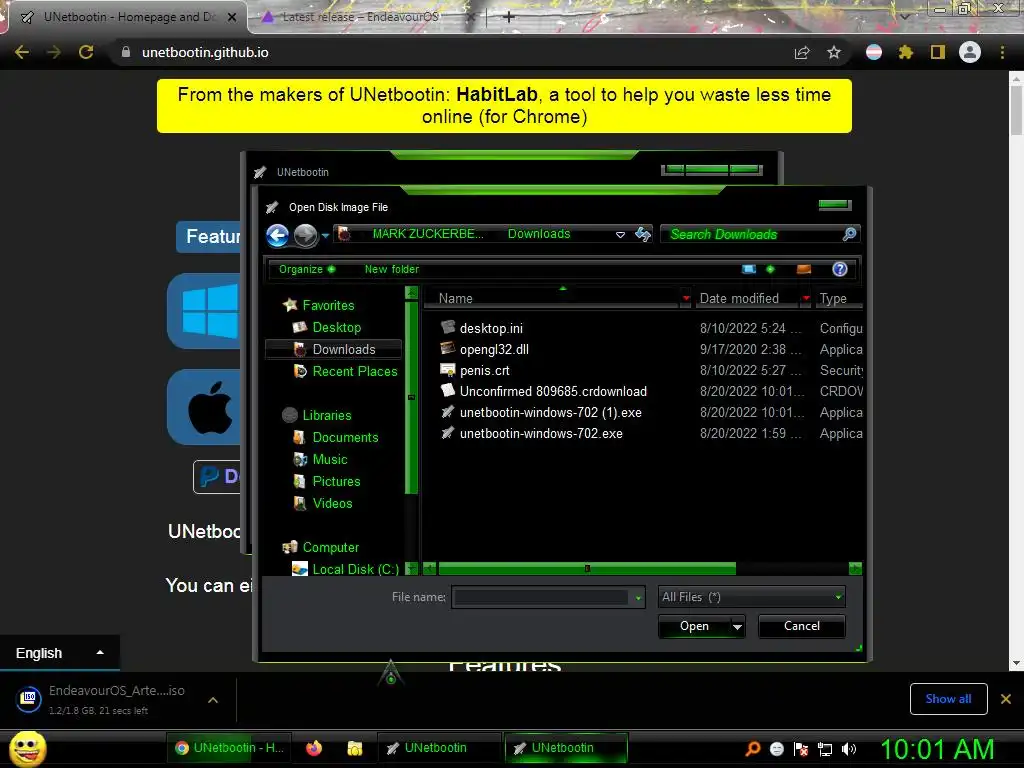Open Local Disk (C:) in sidebar
Viewport: 1024px width, 768px height.
[355, 569]
